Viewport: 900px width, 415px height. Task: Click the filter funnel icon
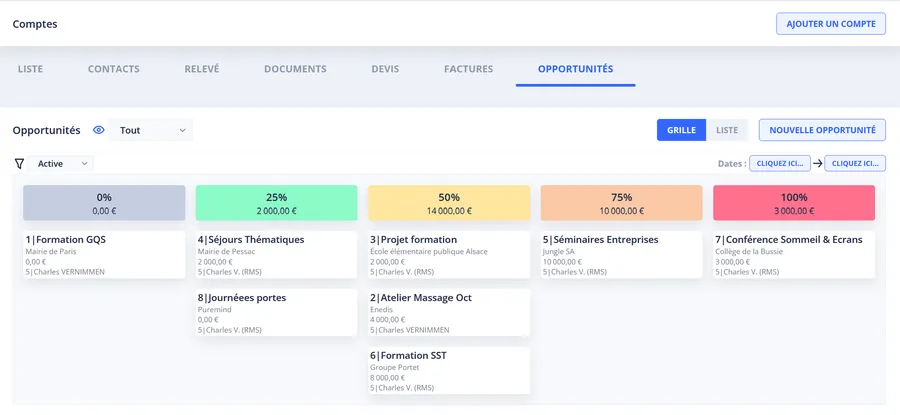(19, 164)
